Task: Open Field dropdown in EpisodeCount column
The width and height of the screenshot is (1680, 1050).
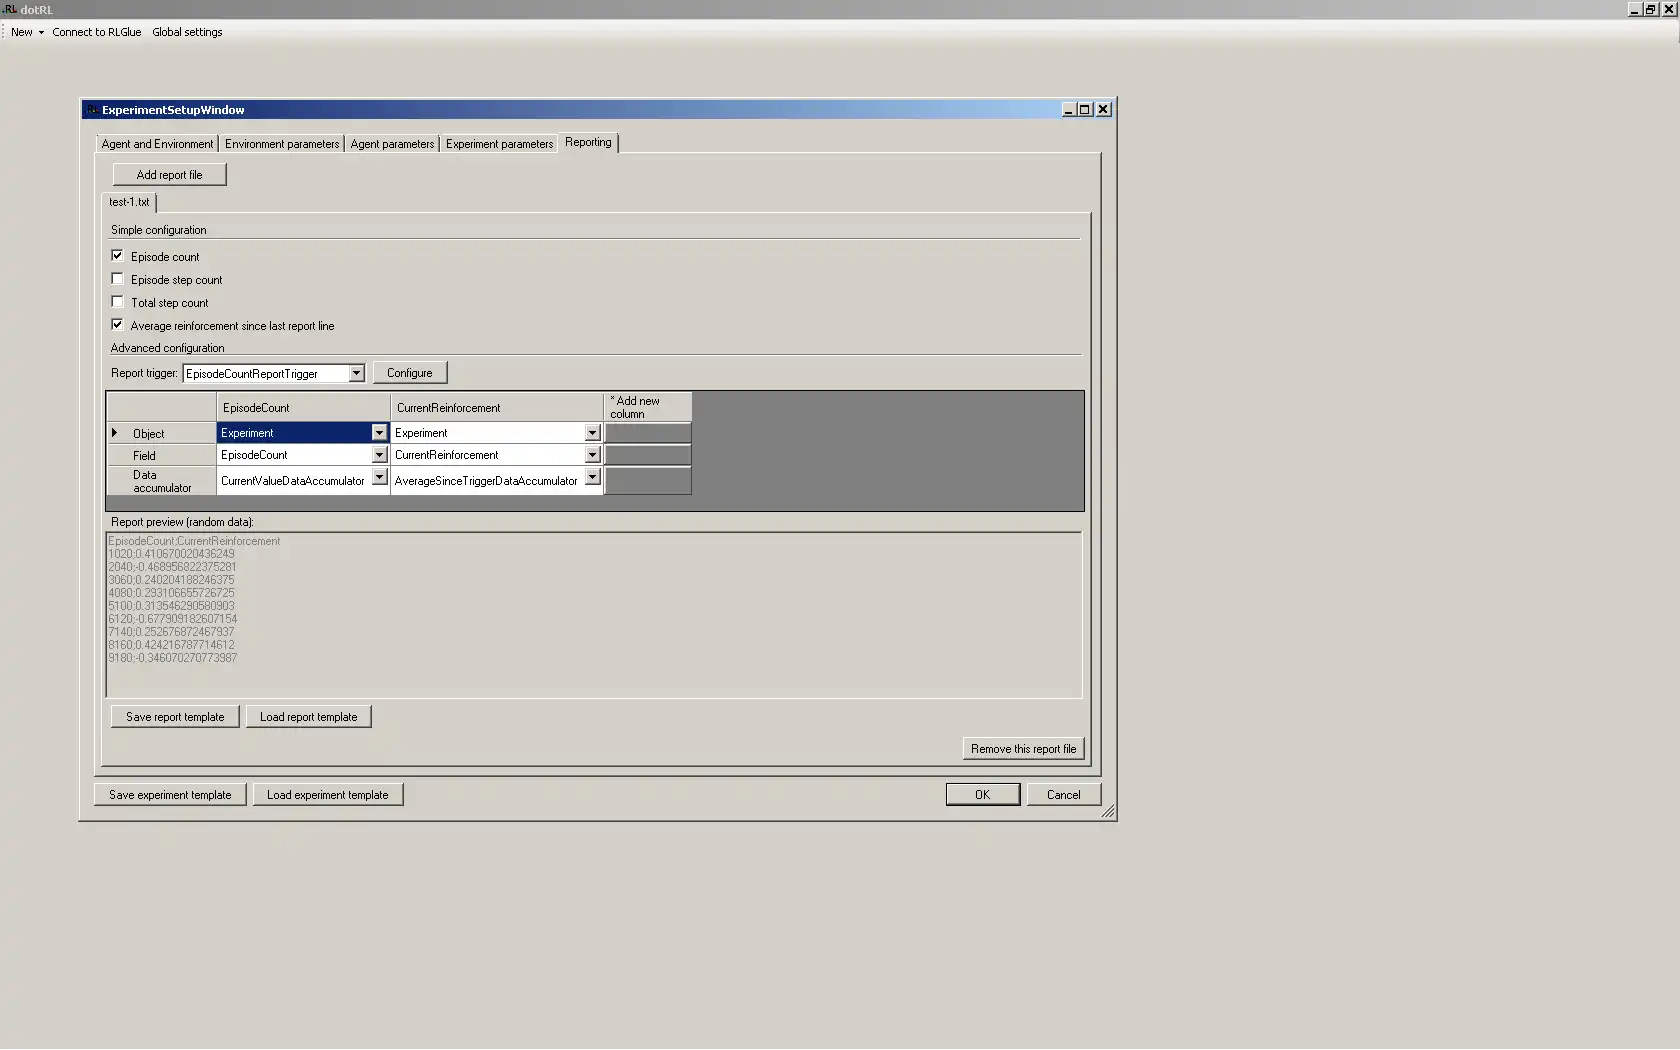Action: point(379,455)
